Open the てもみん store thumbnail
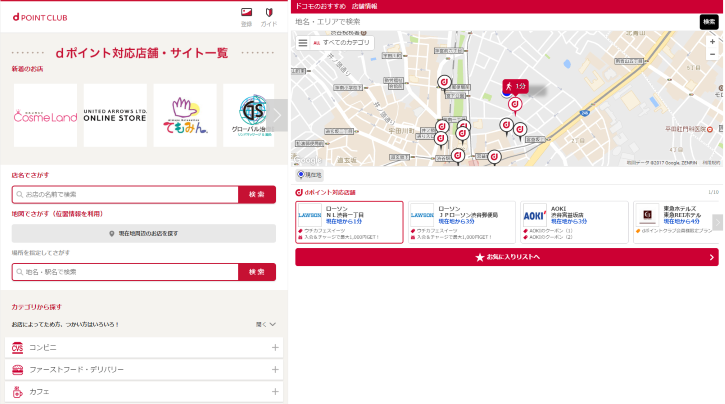725x404 pixels. coord(185,116)
